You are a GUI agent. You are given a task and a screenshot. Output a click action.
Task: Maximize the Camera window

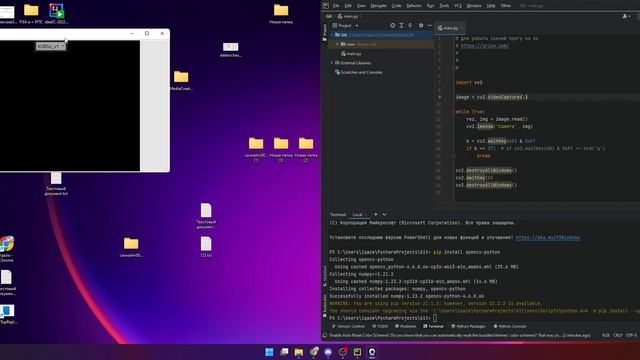click(147, 33)
